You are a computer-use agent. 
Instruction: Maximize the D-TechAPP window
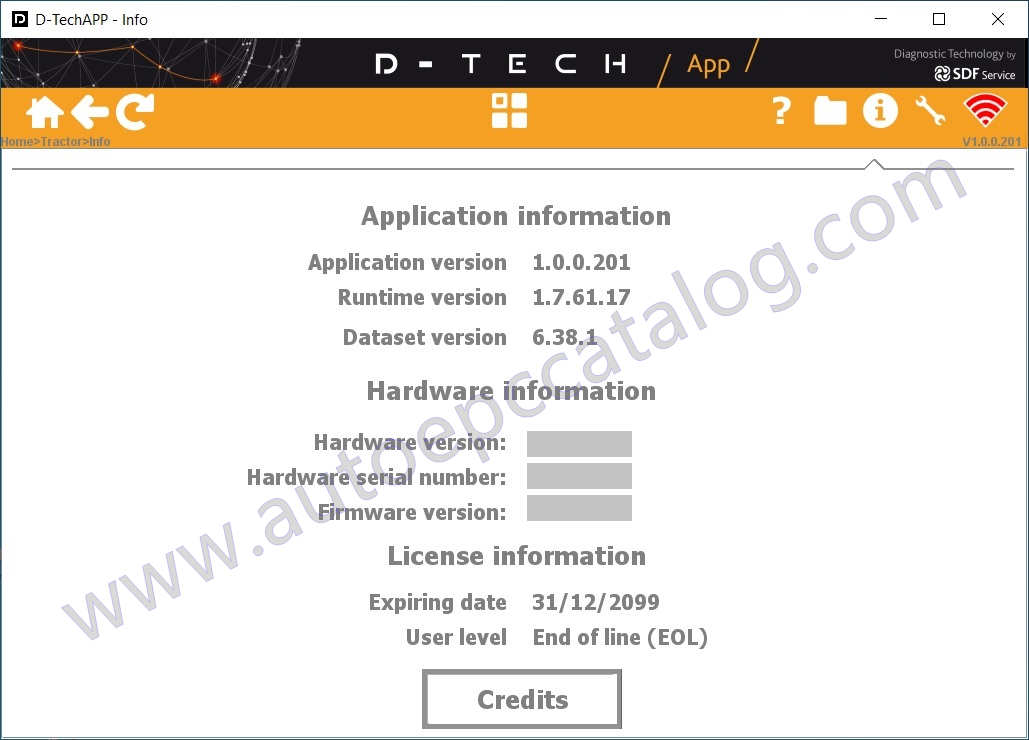(x=938, y=19)
